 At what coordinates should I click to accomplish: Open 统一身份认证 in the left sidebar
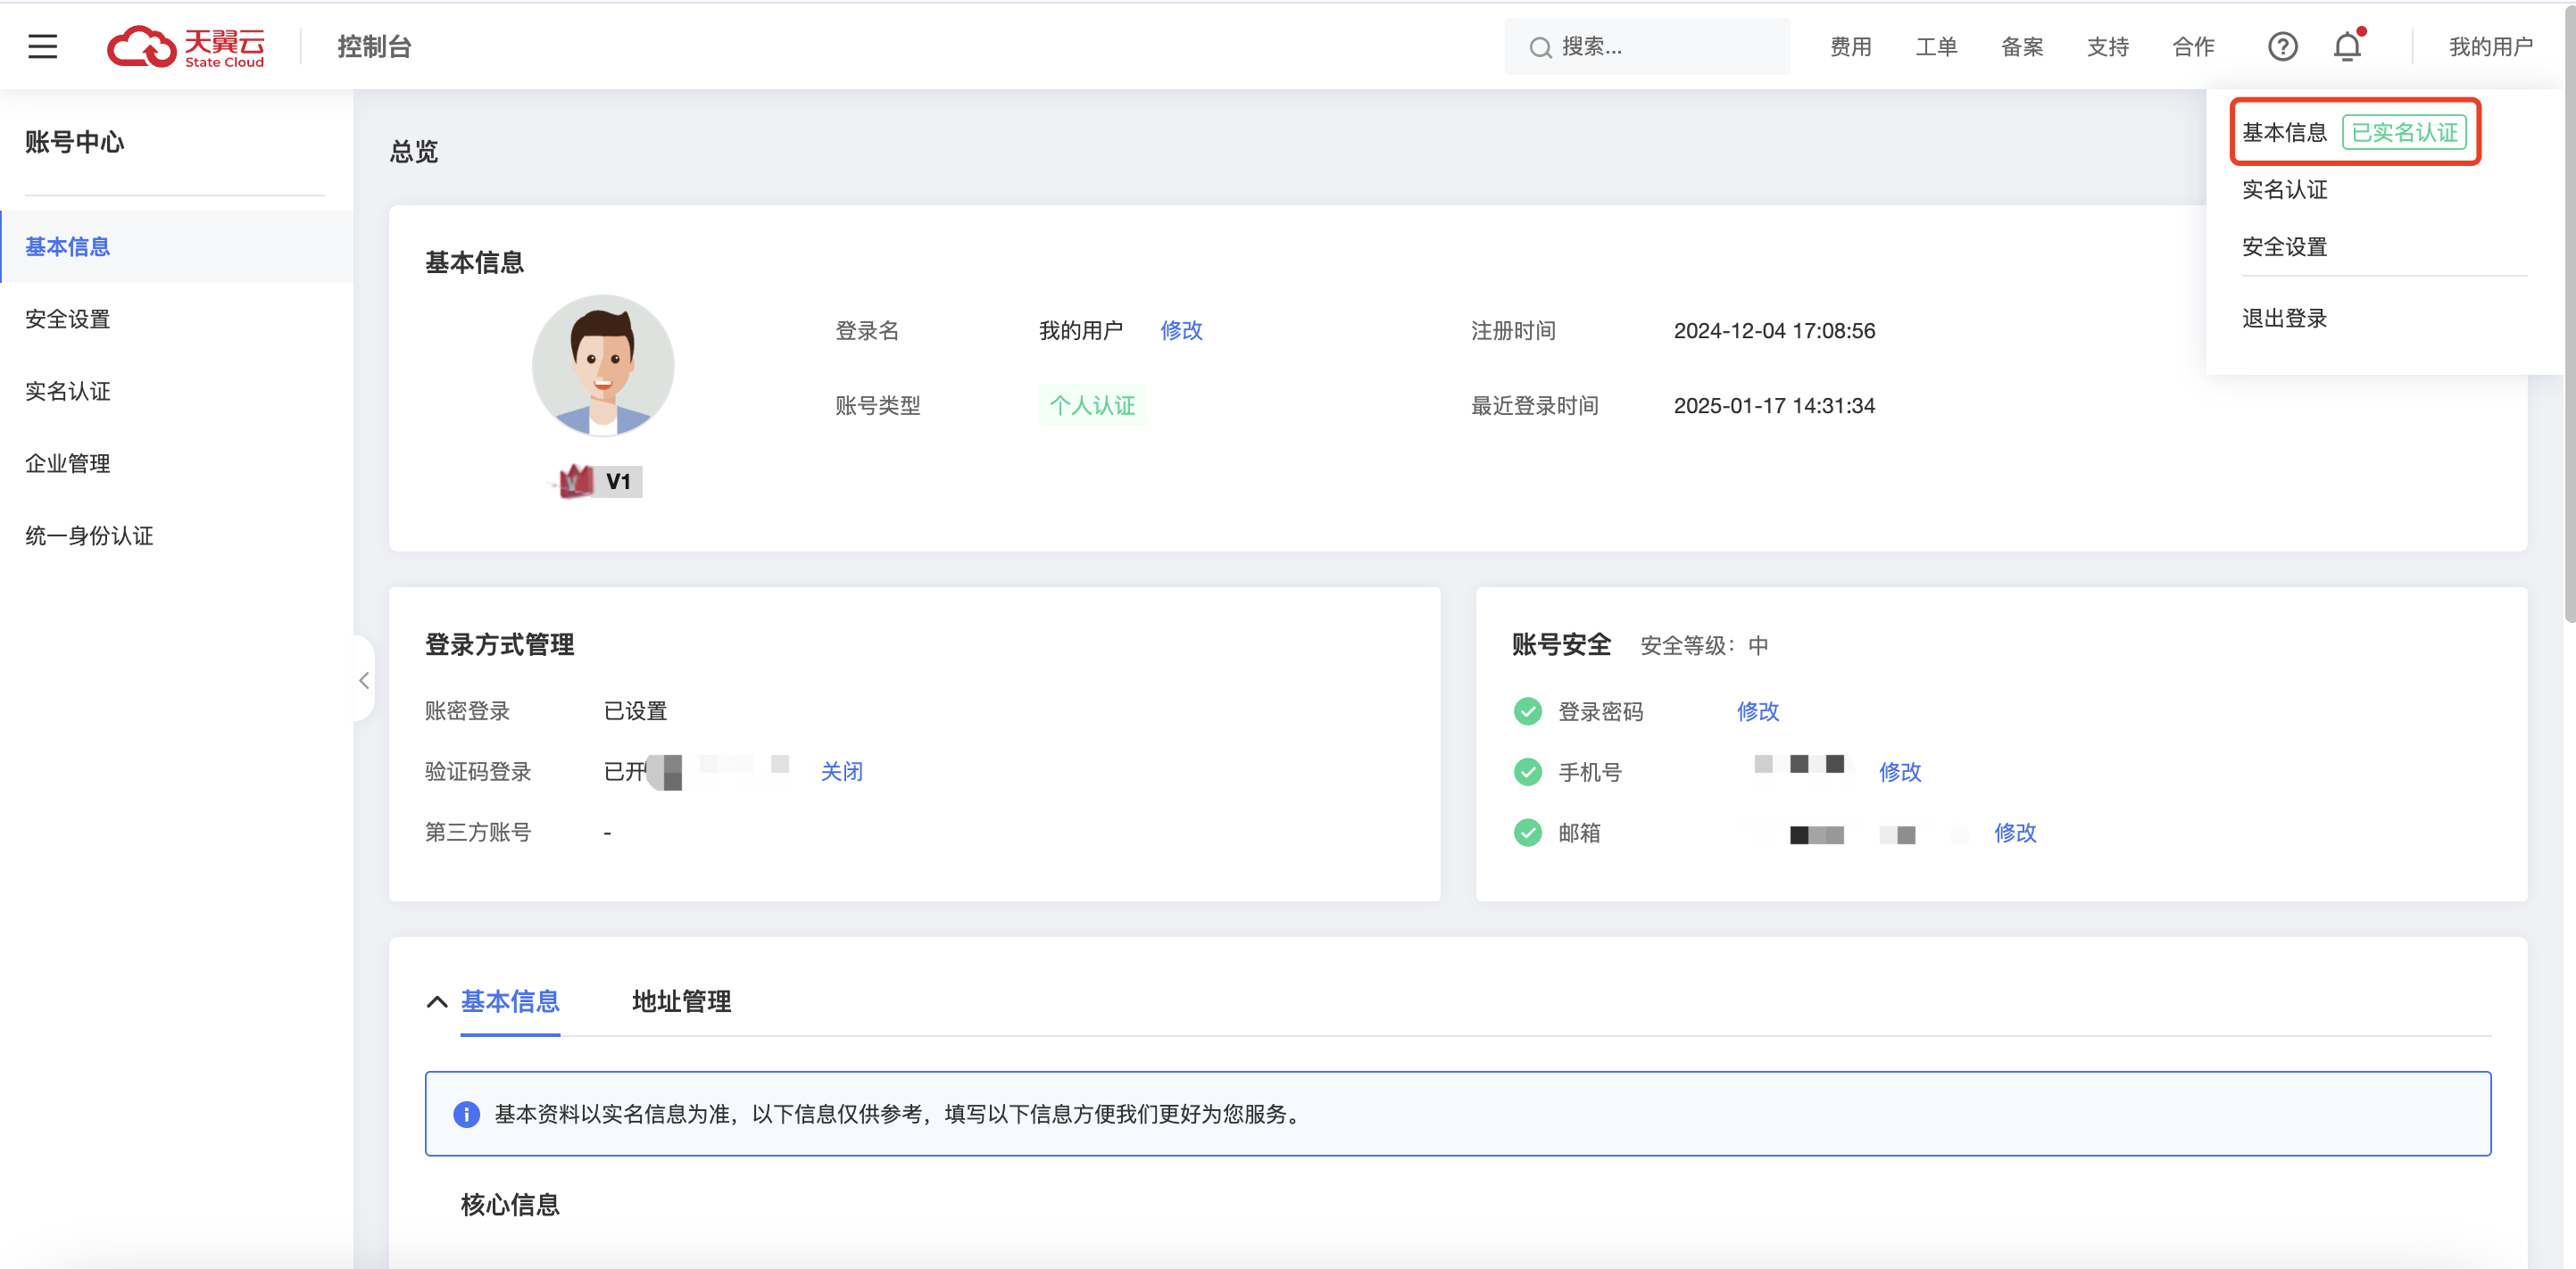pyautogui.click(x=177, y=535)
